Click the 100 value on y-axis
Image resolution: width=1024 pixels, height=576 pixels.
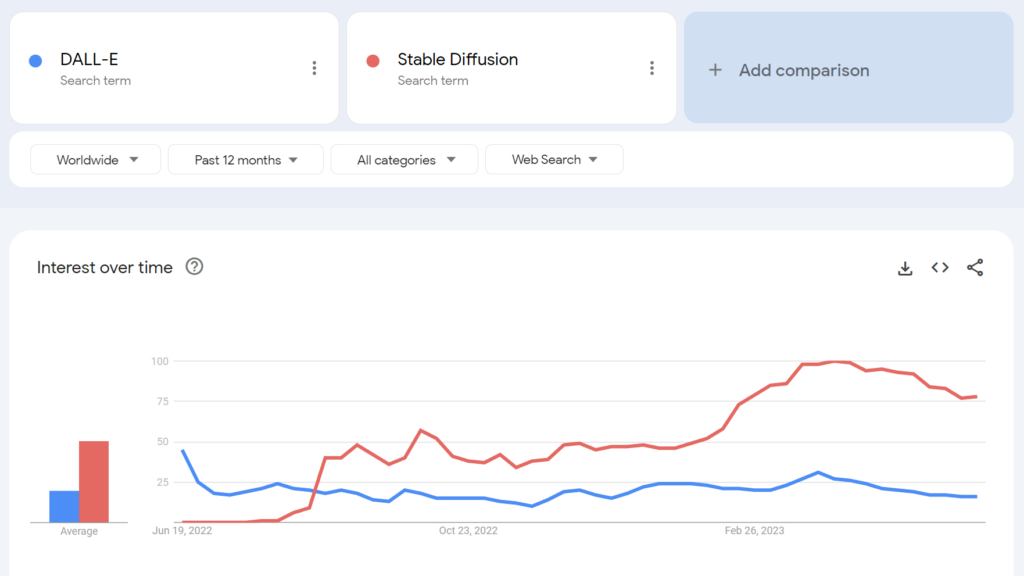[x=160, y=361]
